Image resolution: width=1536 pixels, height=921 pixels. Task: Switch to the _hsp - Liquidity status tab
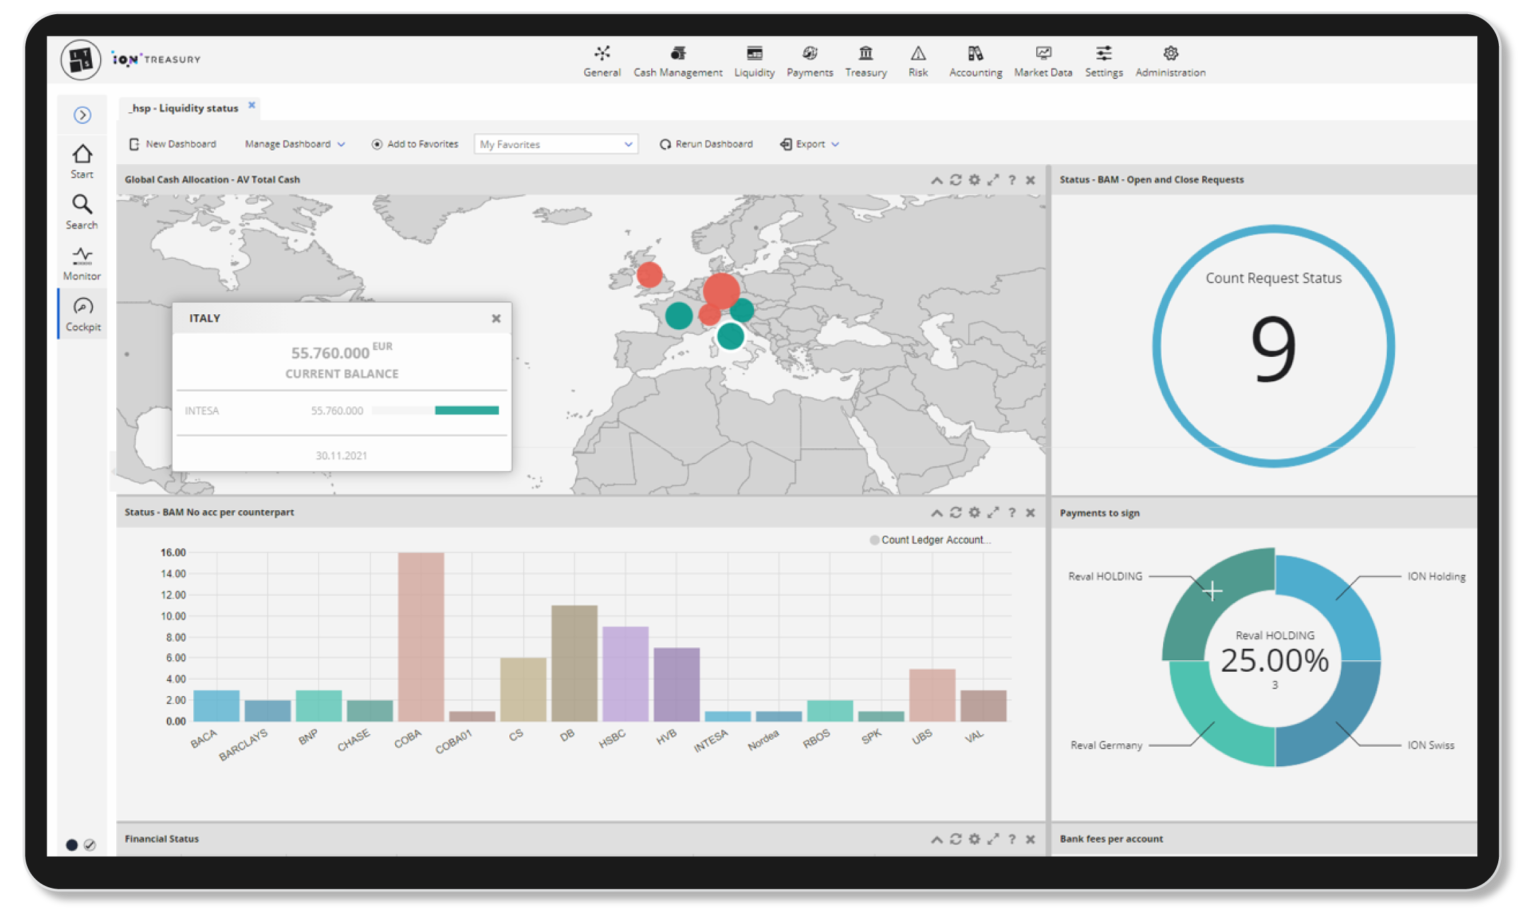(183, 107)
